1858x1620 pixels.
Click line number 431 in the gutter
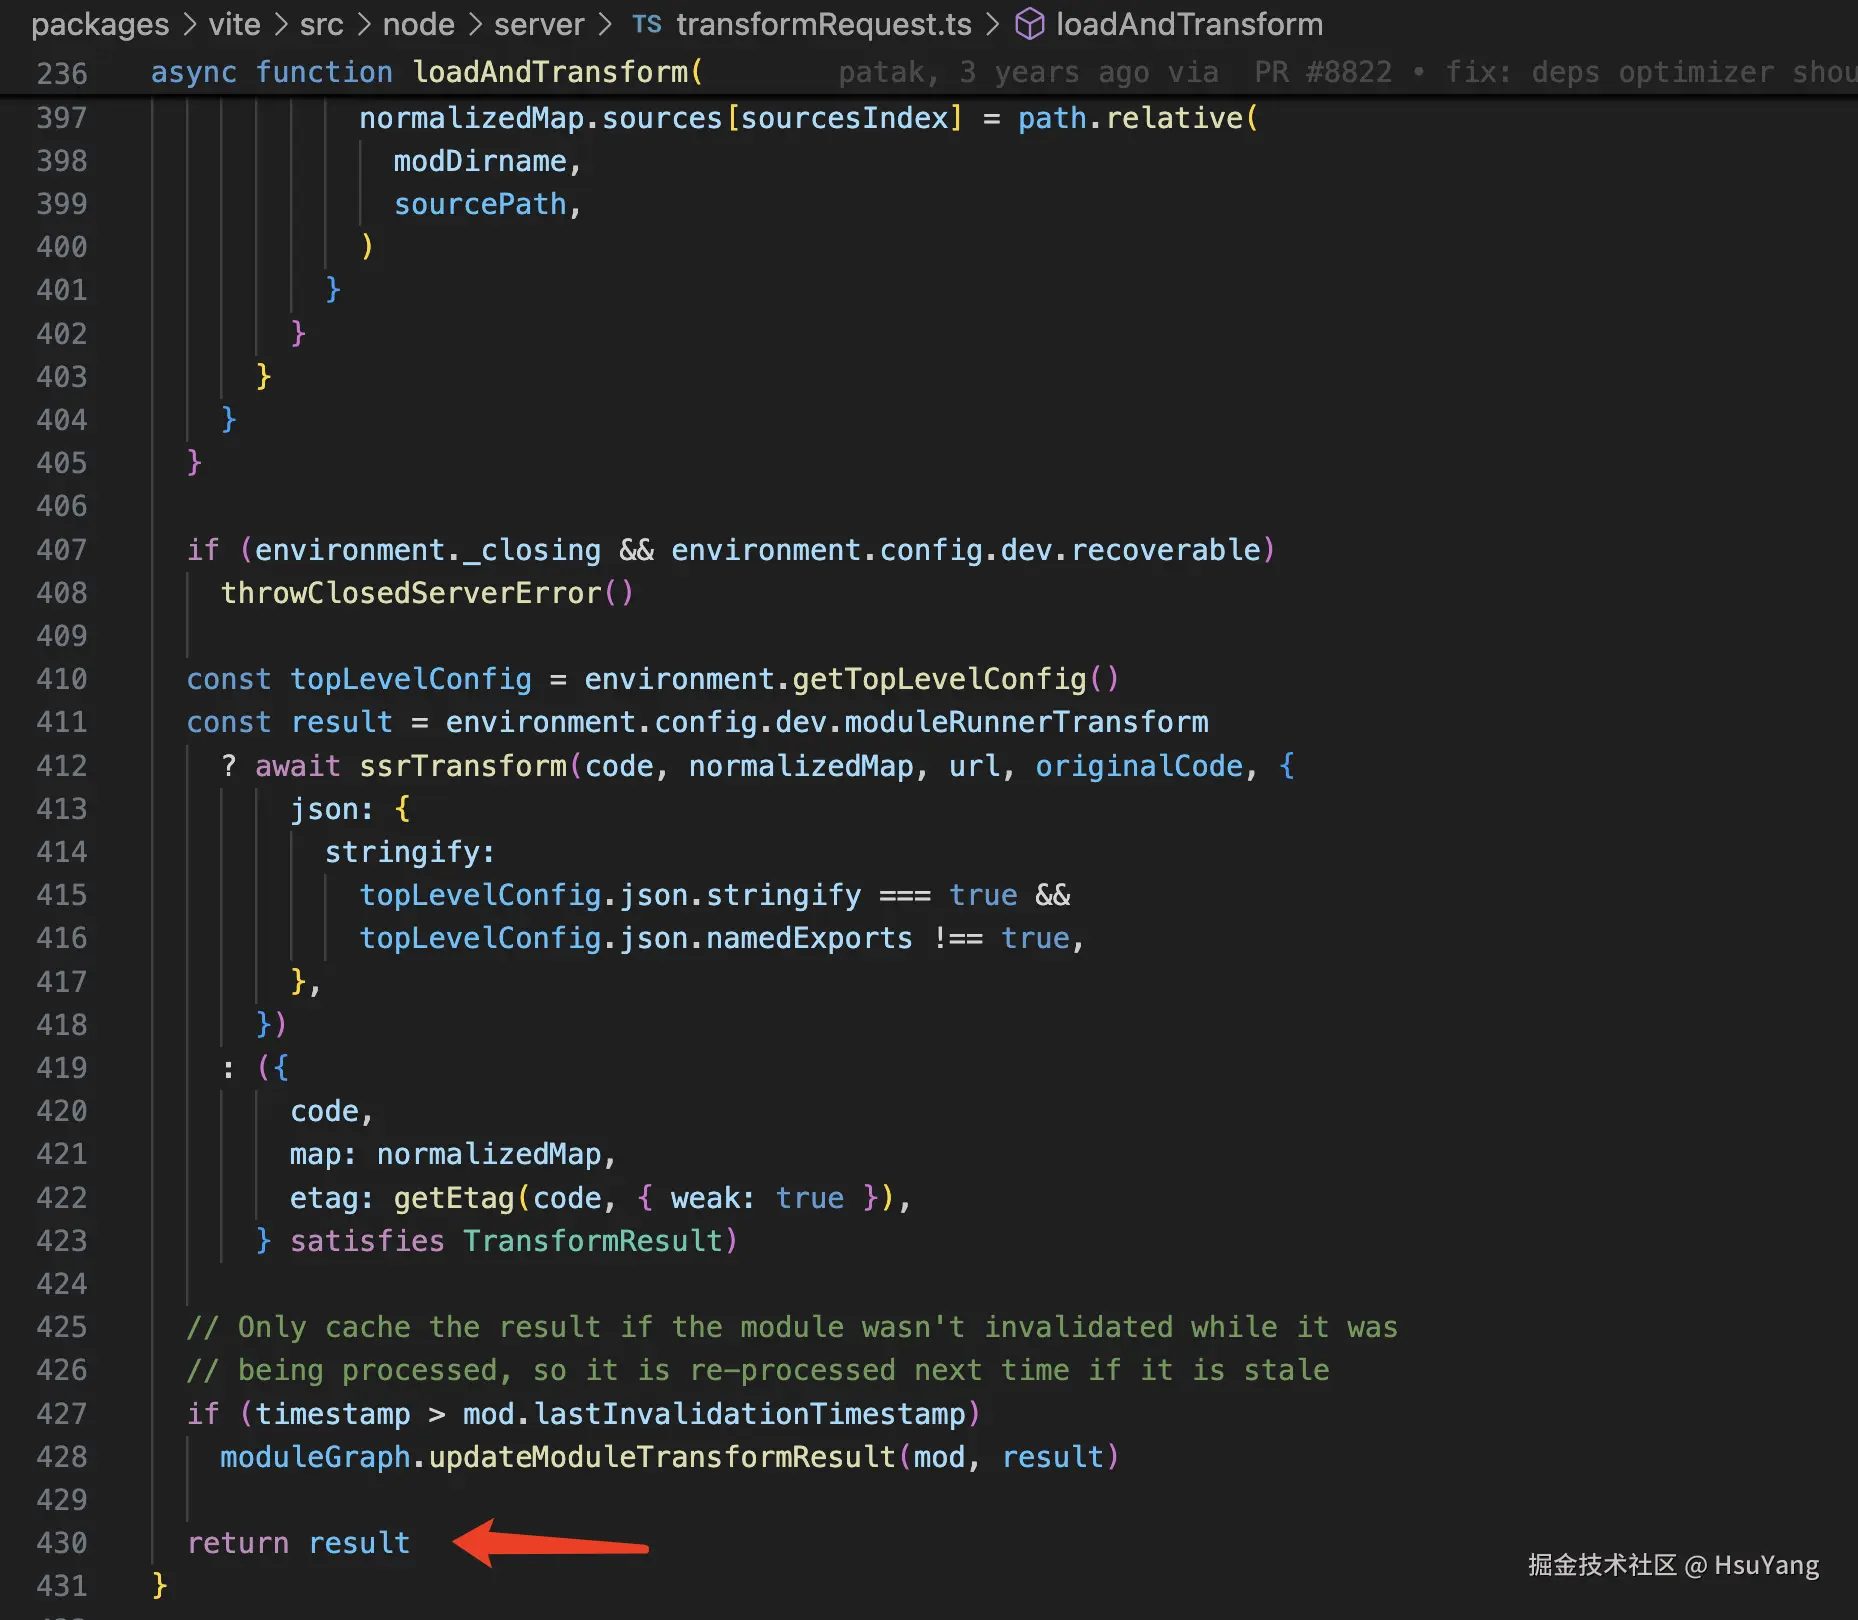tap(62, 1586)
